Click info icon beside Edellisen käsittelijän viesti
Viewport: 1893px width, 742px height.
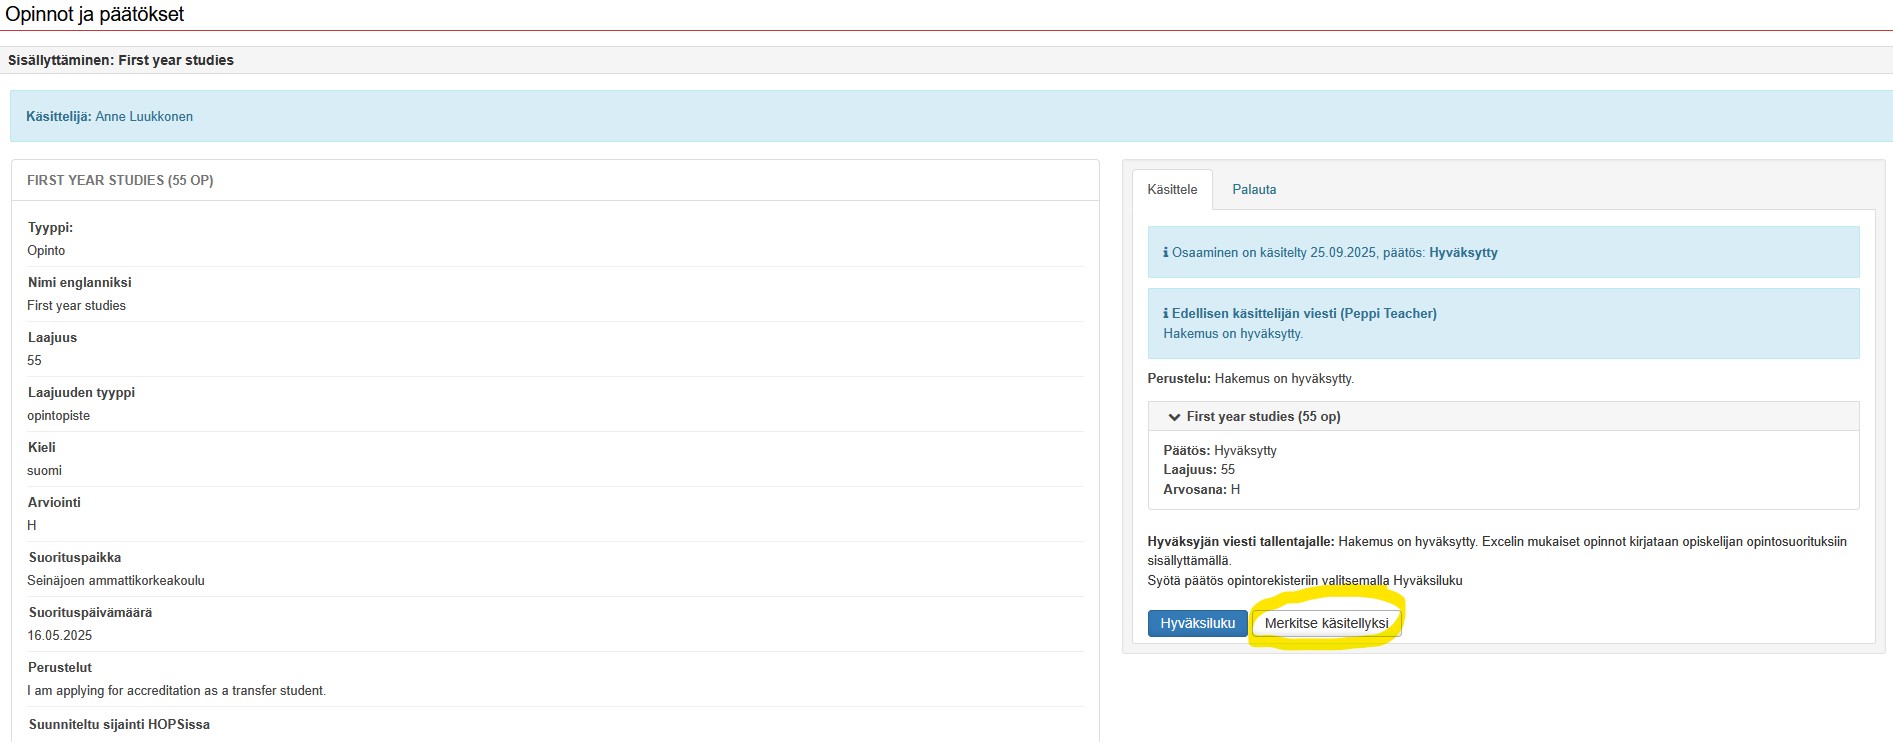1165,314
